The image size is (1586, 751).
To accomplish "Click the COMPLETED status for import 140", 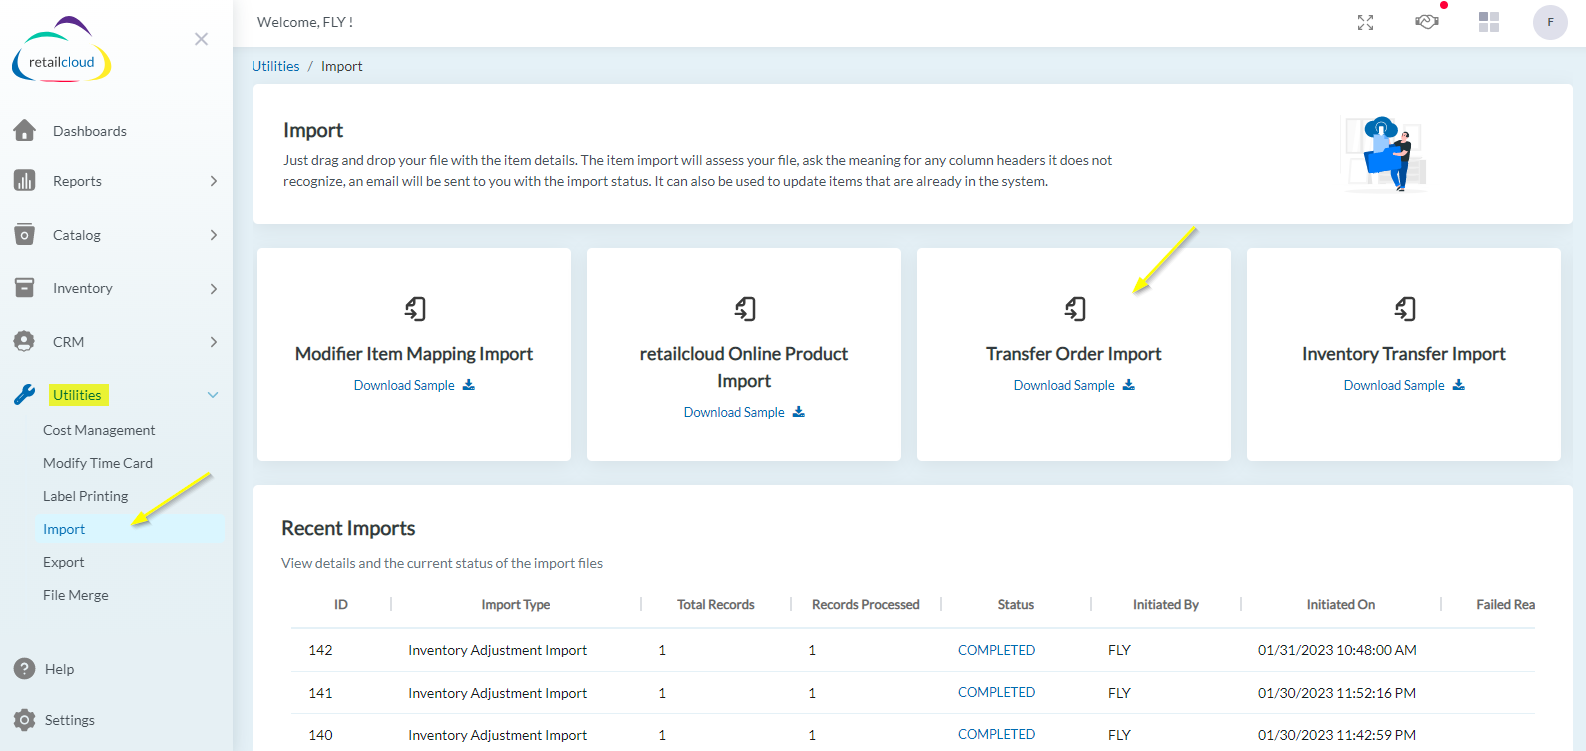I will [996, 734].
